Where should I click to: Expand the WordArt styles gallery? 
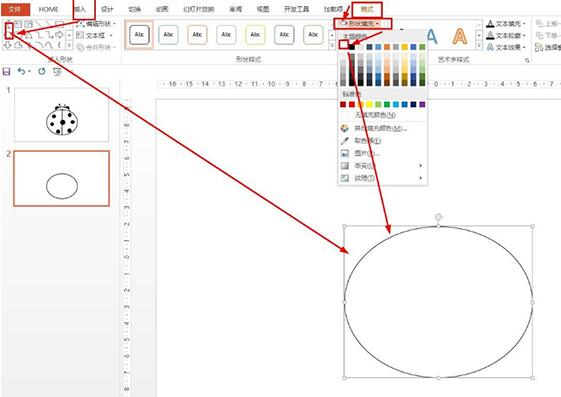click(x=479, y=46)
